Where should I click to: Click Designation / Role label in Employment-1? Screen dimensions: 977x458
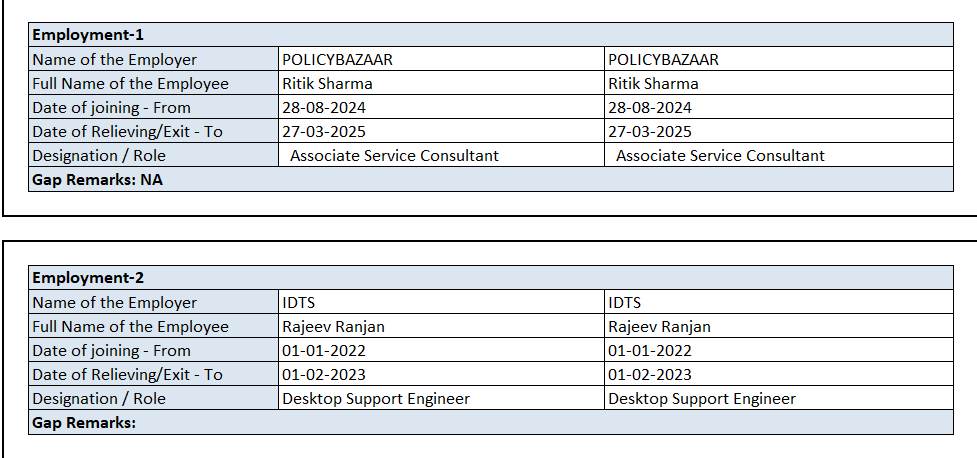[99, 156]
